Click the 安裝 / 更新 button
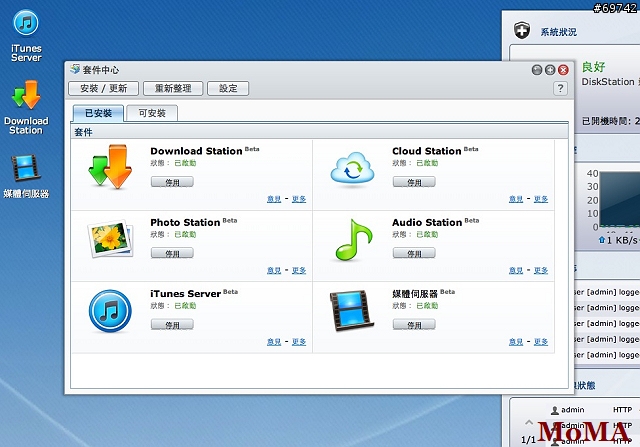The height and width of the screenshot is (447, 640). [104, 88]
